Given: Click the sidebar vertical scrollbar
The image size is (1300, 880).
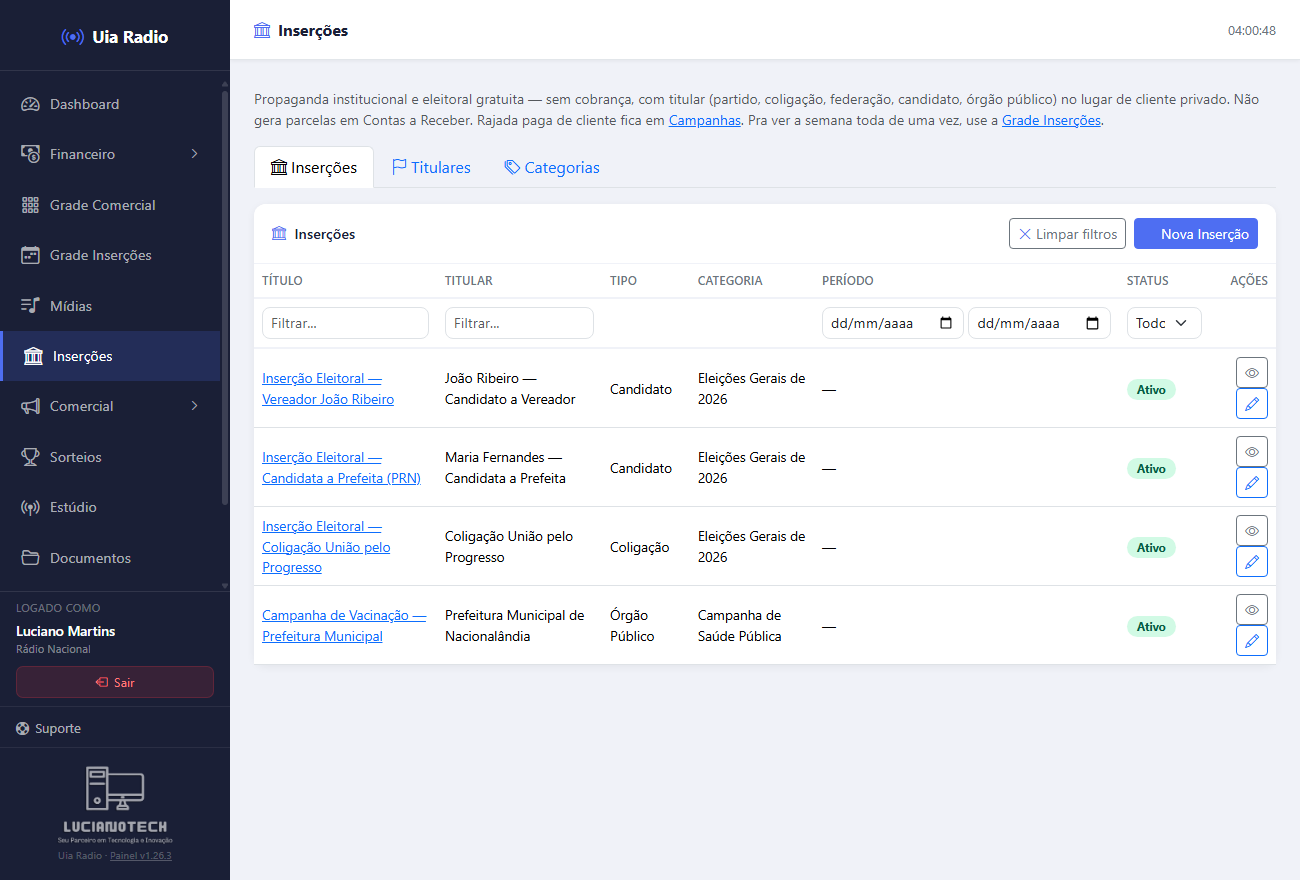Looking at the screenshot, I should tap(225, 300).
